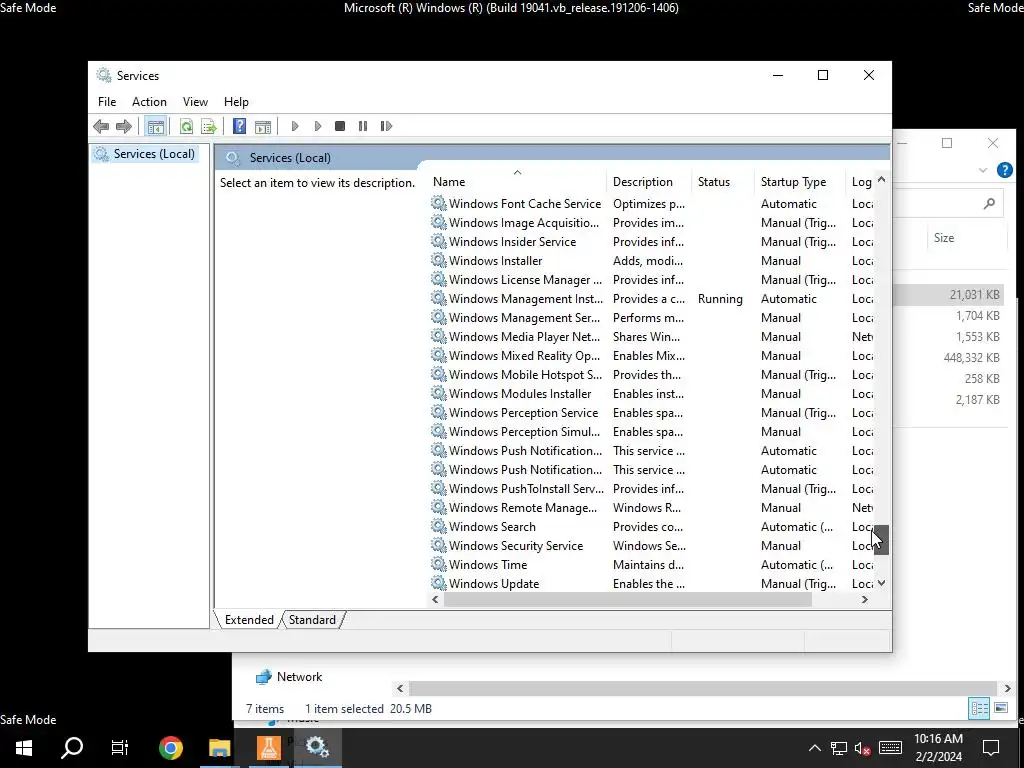The width and height of the screenshot is (1024, 768).
Task: Sort by the Name column header
Action: 518,182
